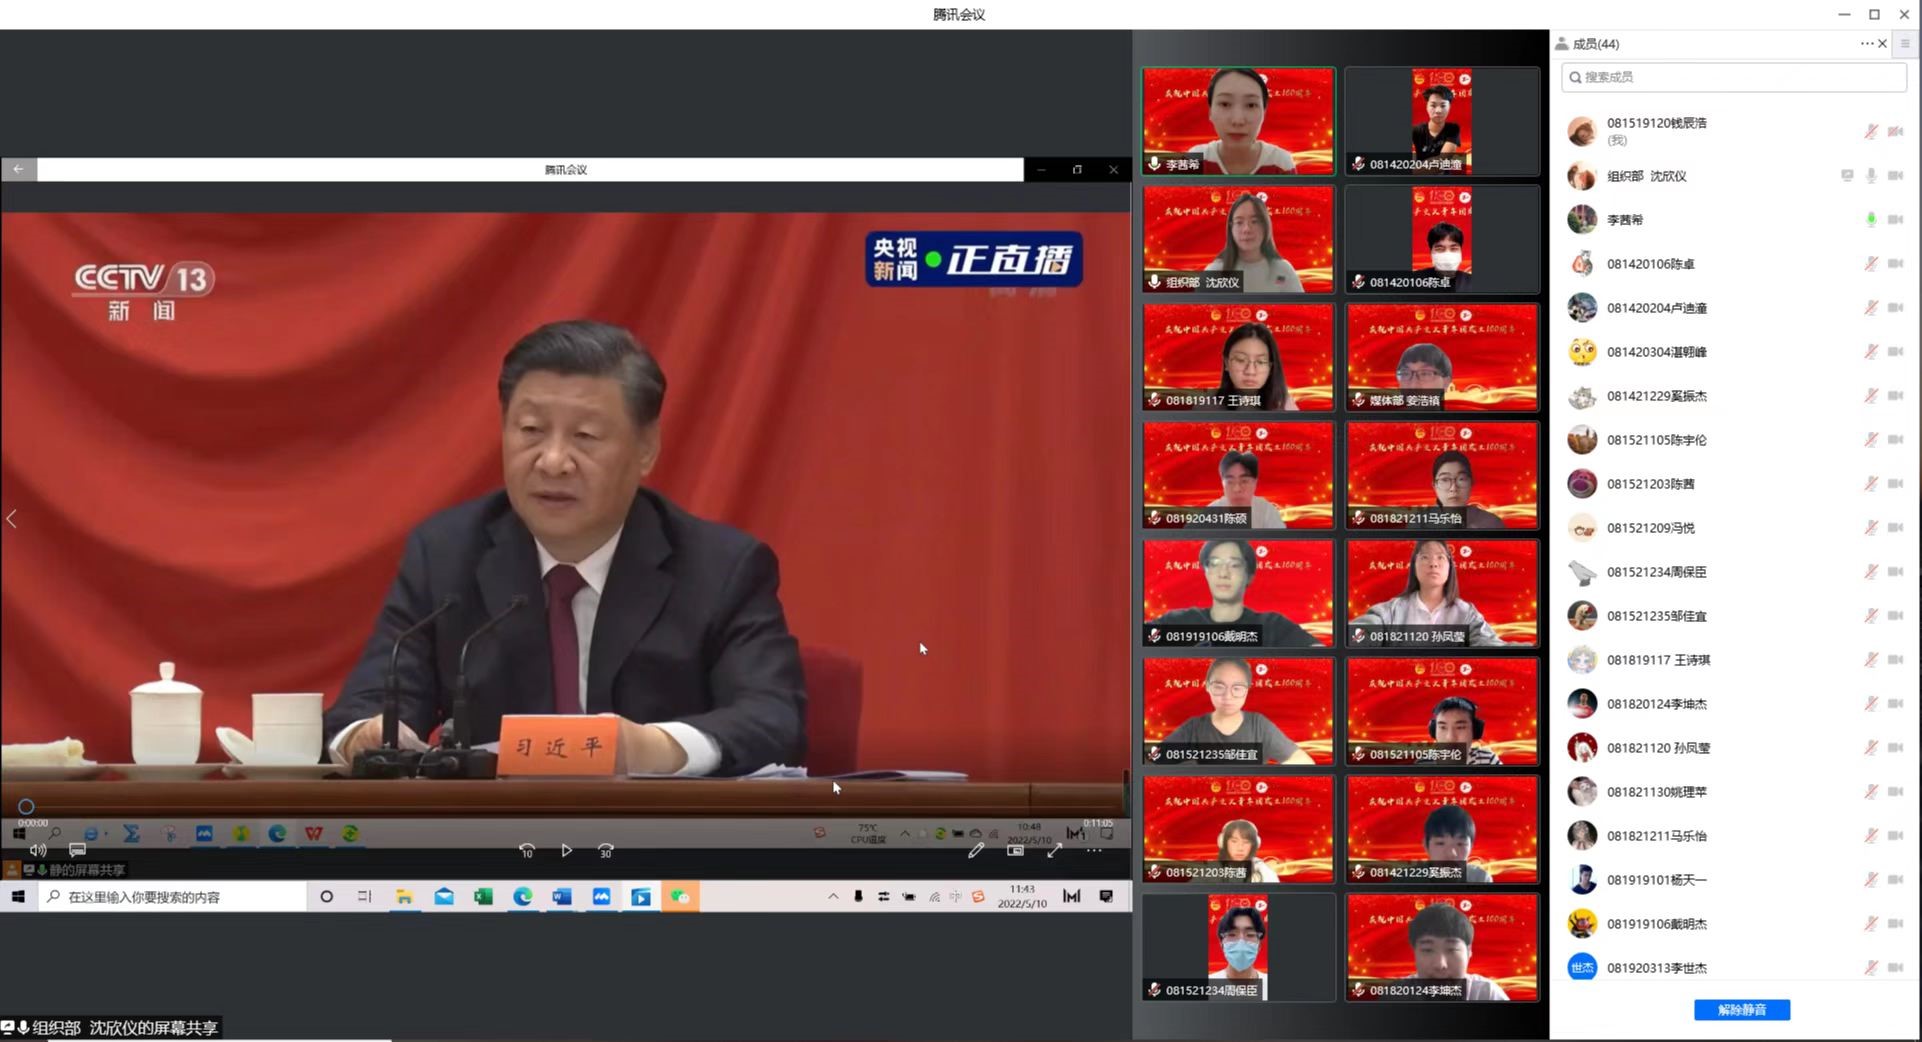Click the 成员(44) members panel header
Screen dimensions: 1922x1042
point(1595,44)
